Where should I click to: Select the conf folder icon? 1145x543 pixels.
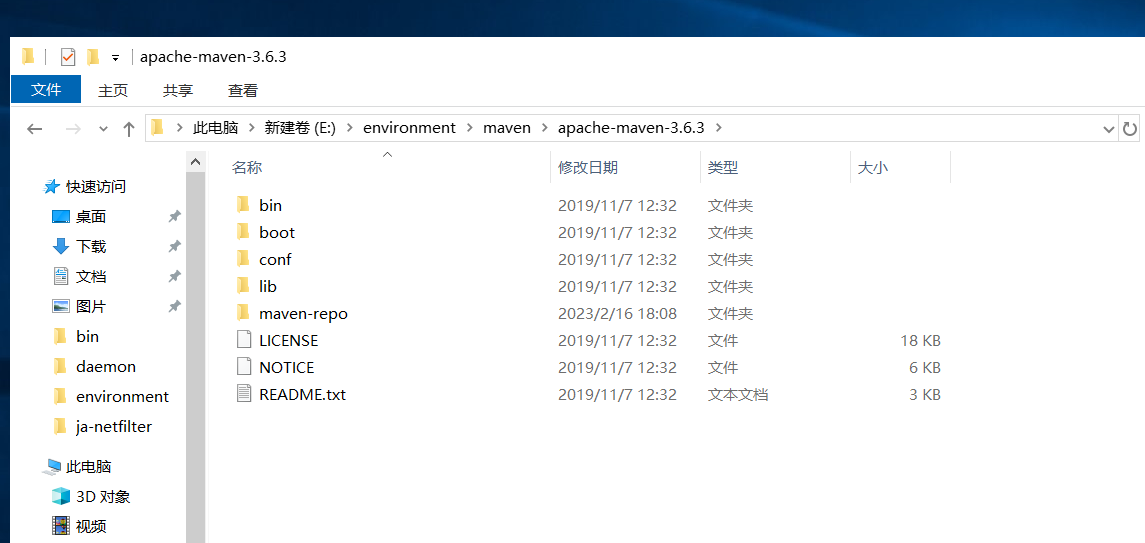click(x=244, y=259)
